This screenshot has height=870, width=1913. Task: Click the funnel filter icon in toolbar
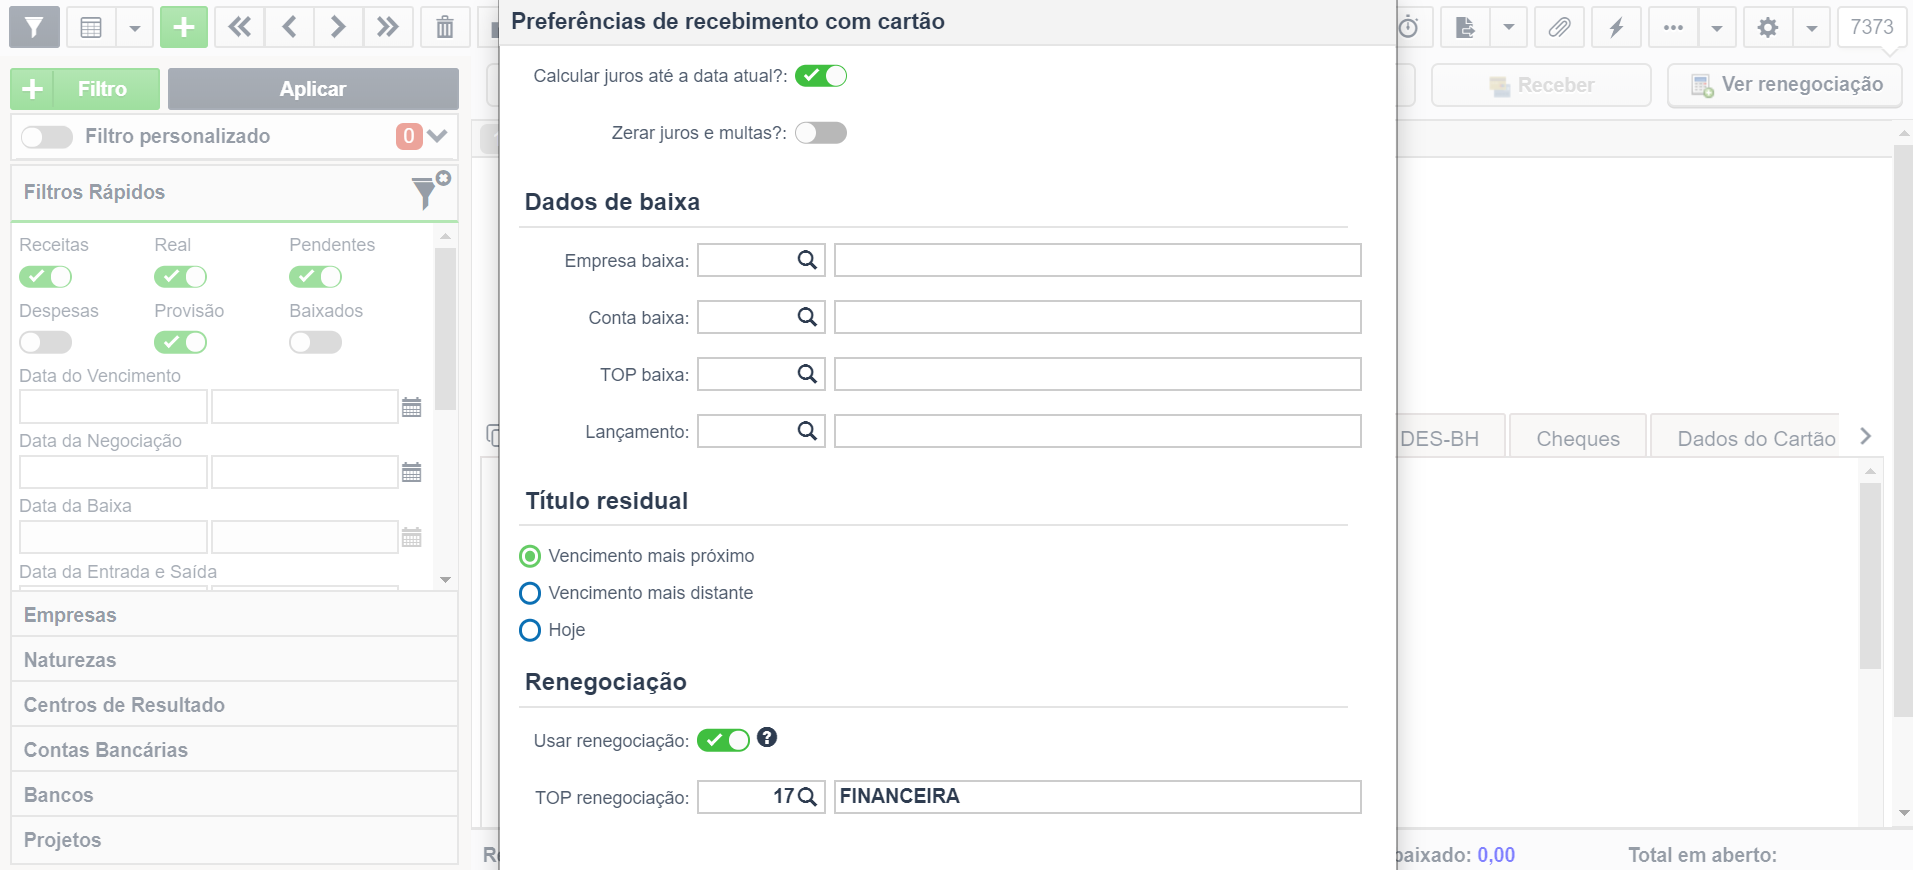(x=34, y=27)
